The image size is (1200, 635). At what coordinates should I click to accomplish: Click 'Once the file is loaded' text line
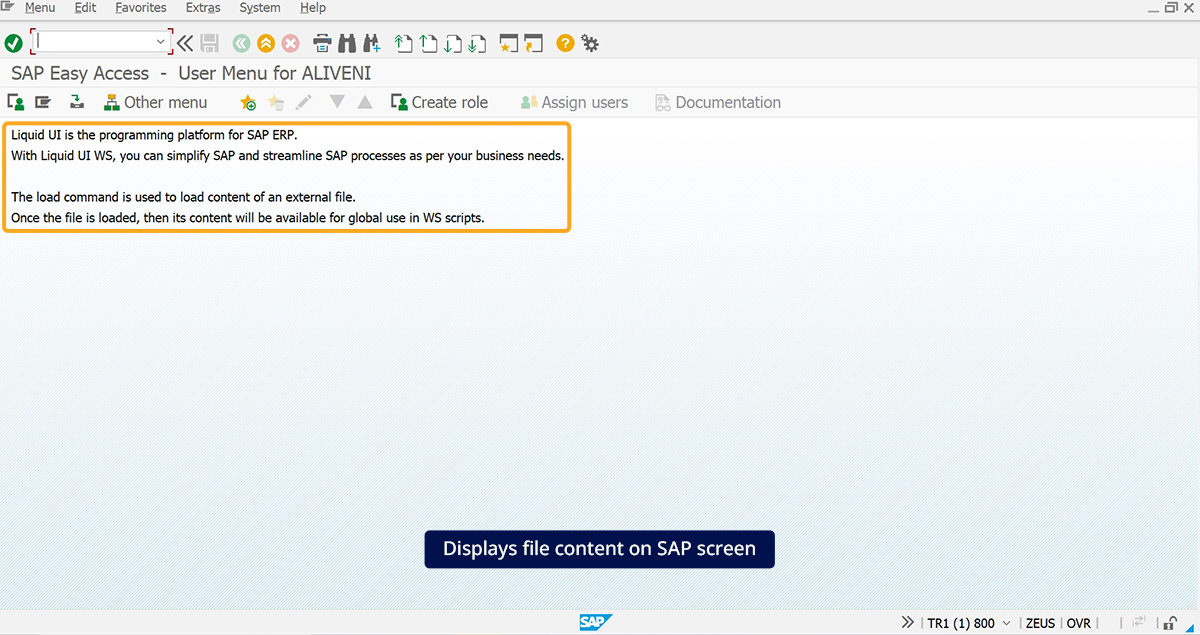pos(248,218)
